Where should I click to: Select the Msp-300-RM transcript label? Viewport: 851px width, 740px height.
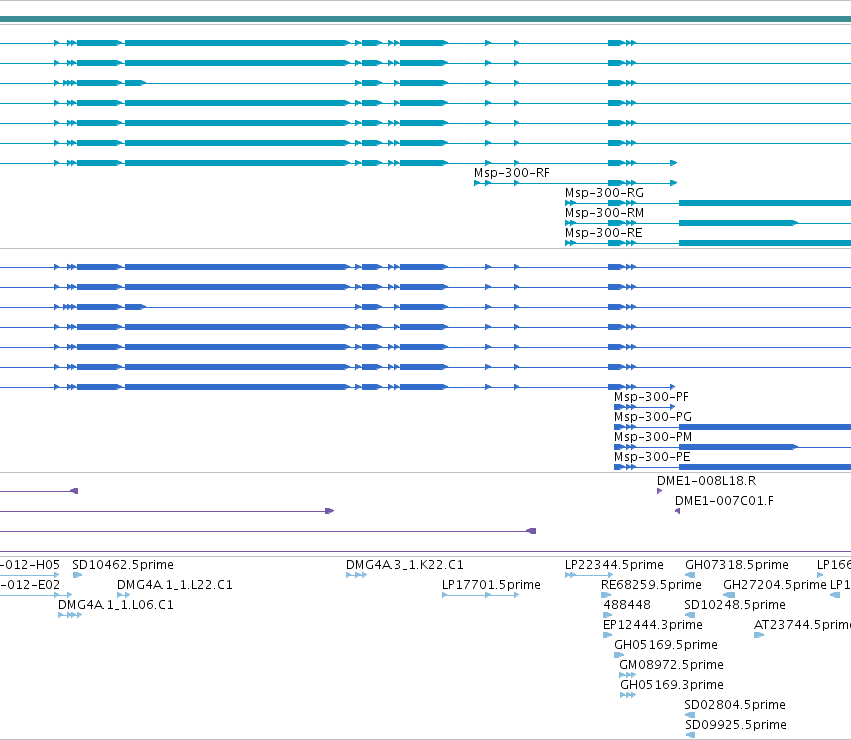tap(604, 213)
